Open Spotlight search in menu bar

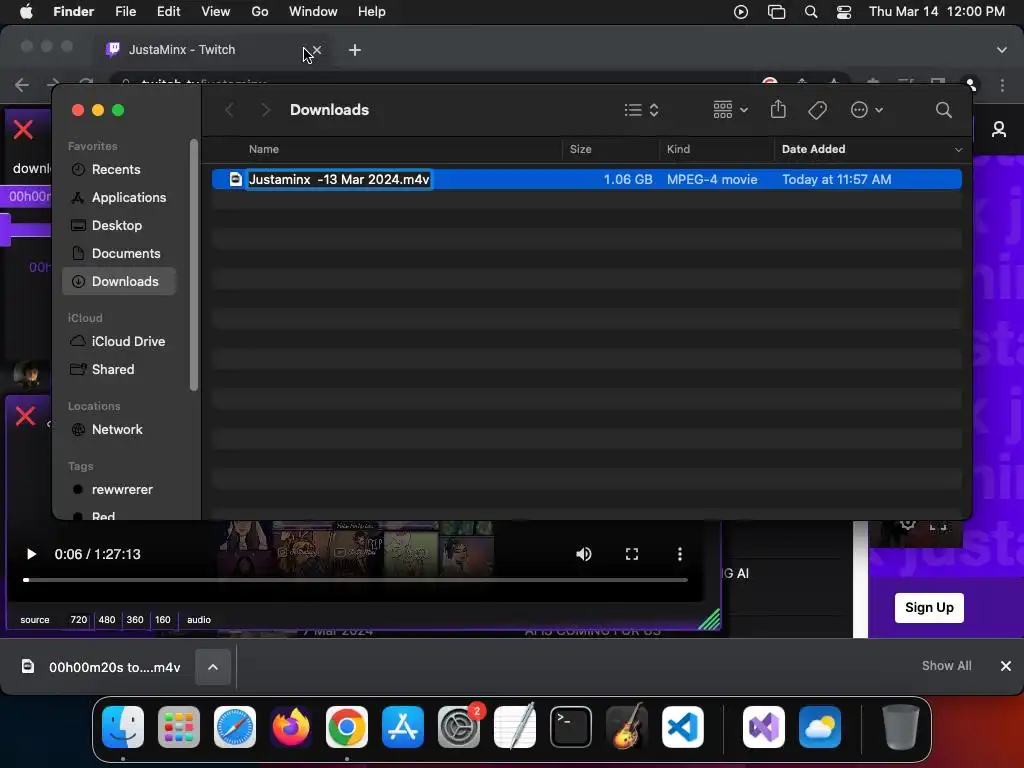click(810, 12)
